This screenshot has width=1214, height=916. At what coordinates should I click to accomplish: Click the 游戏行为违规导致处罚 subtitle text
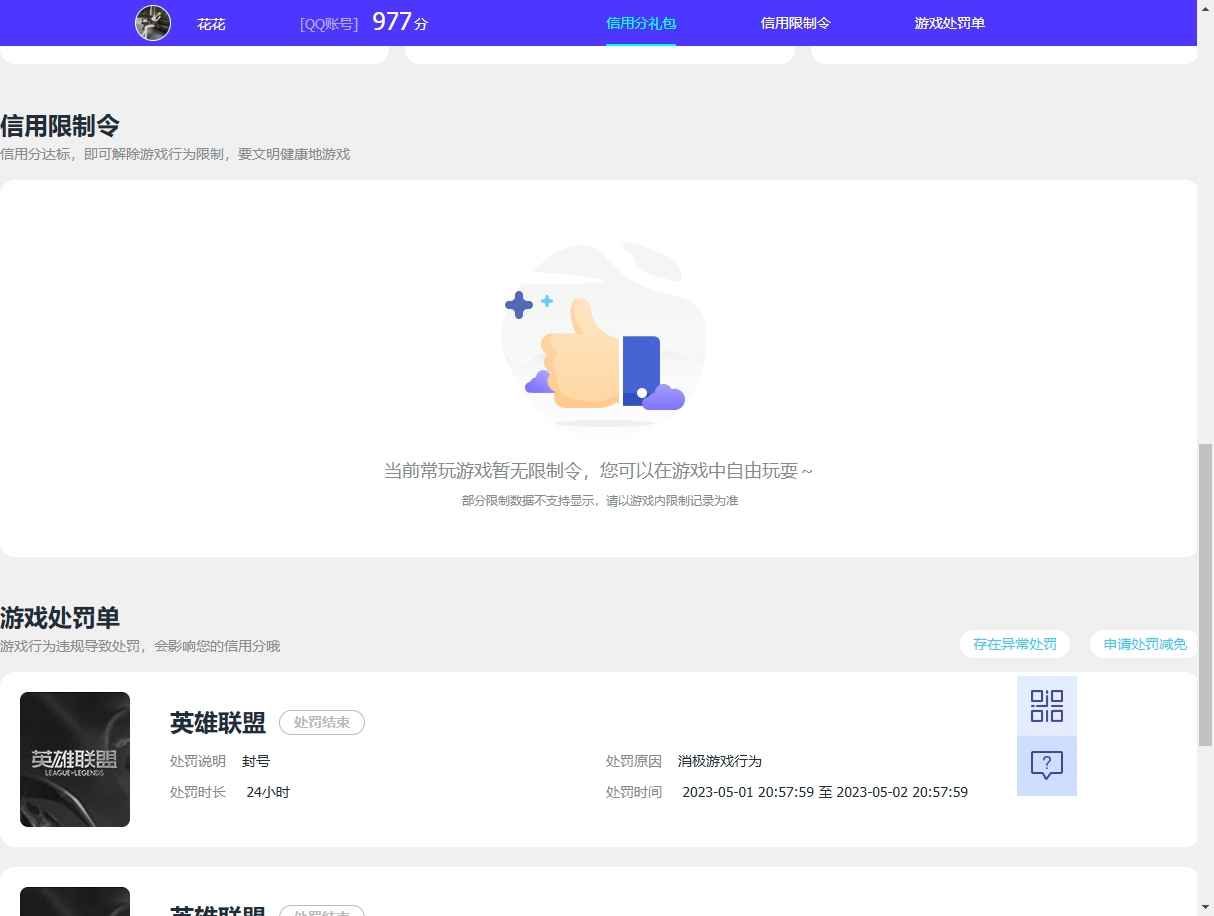tap(140, 646)
